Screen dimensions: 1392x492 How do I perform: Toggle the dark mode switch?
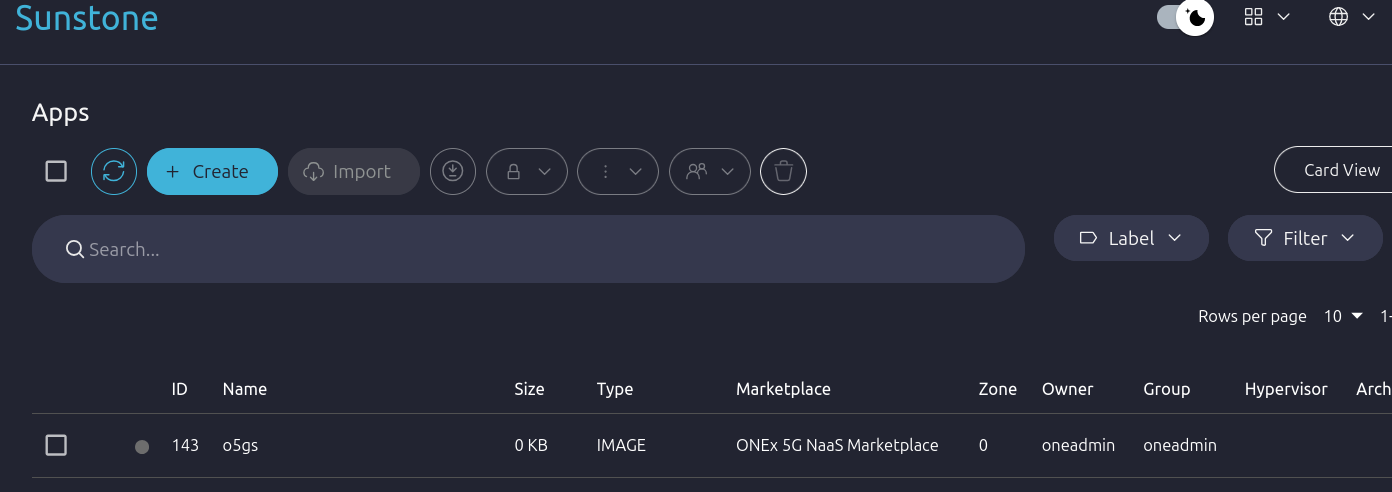pyautogui.click(x=1185, y=17)
